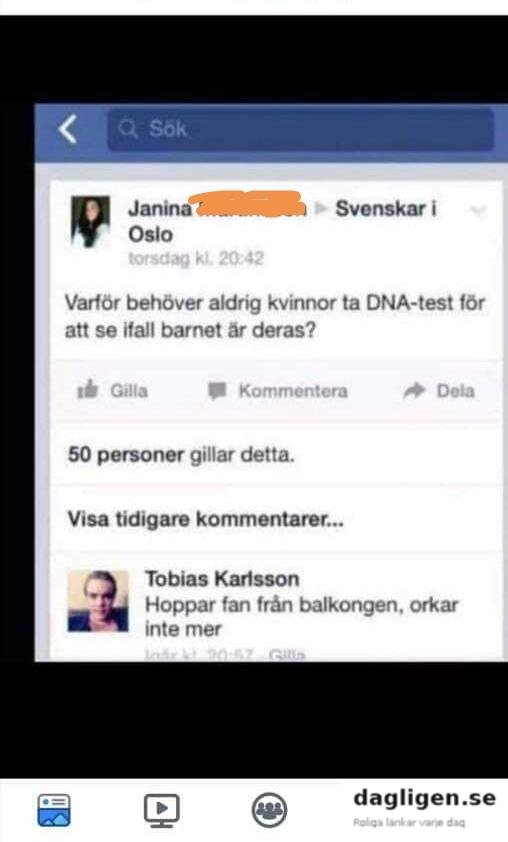Click the Dela share arrow icon
Viewport: 508px width, 842px height.
coord(414,390)
